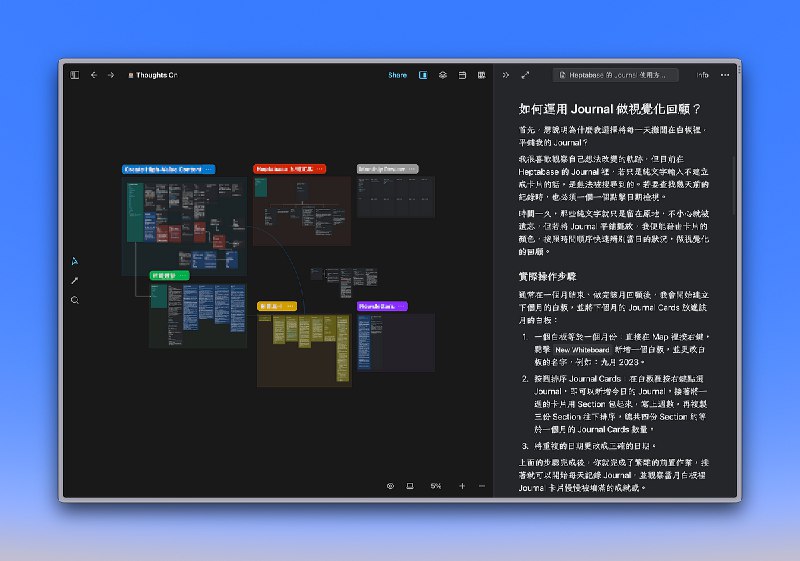The height and width of the screenshot is (561, 800).
Task: Toggle visibility with the eye icon
Action: [391, 486]
